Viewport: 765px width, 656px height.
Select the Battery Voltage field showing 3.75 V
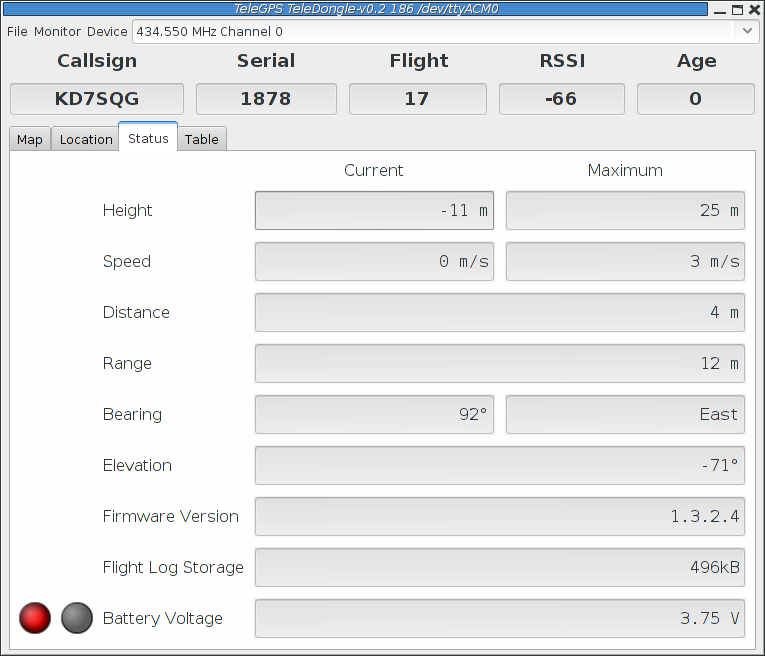pos(499,618)
